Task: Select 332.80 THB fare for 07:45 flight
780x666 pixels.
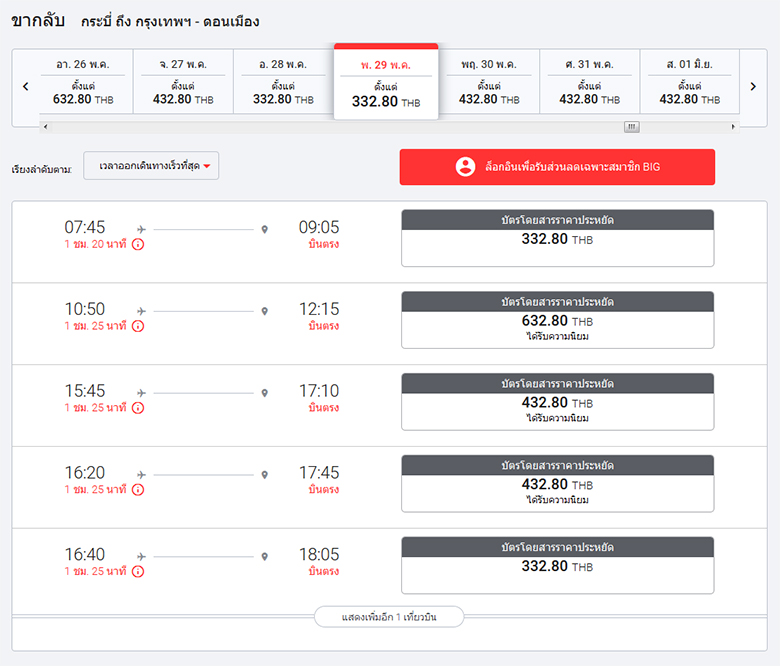Action: 557,238
